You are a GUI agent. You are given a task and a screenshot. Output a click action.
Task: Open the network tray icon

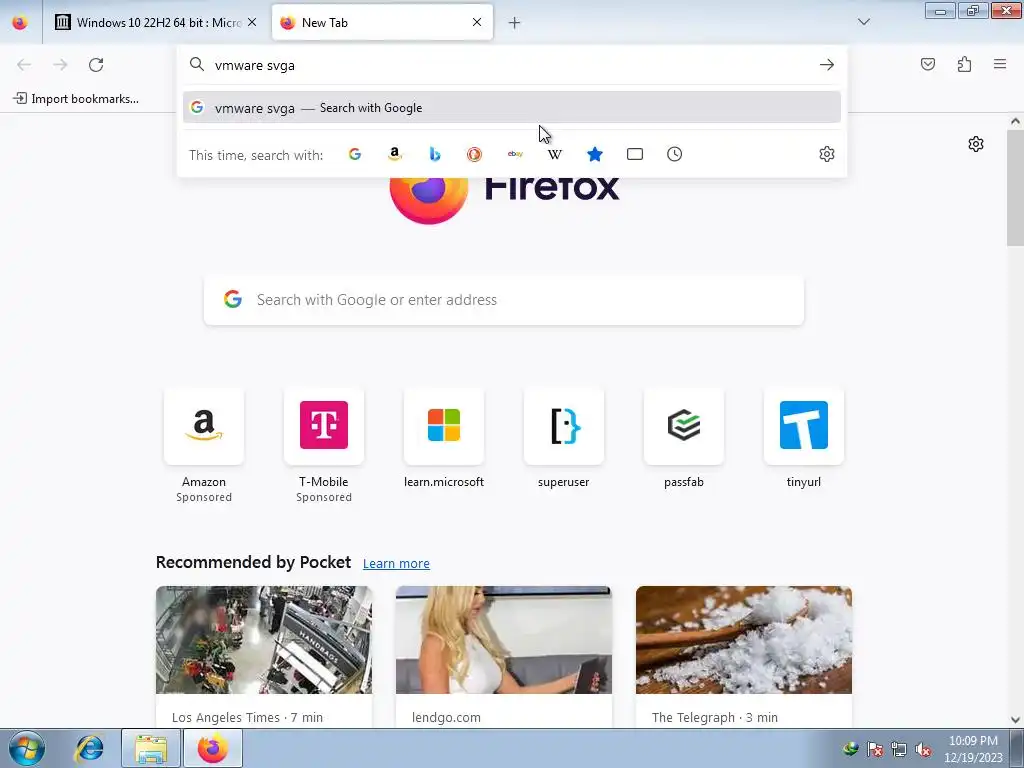point(899,750)
